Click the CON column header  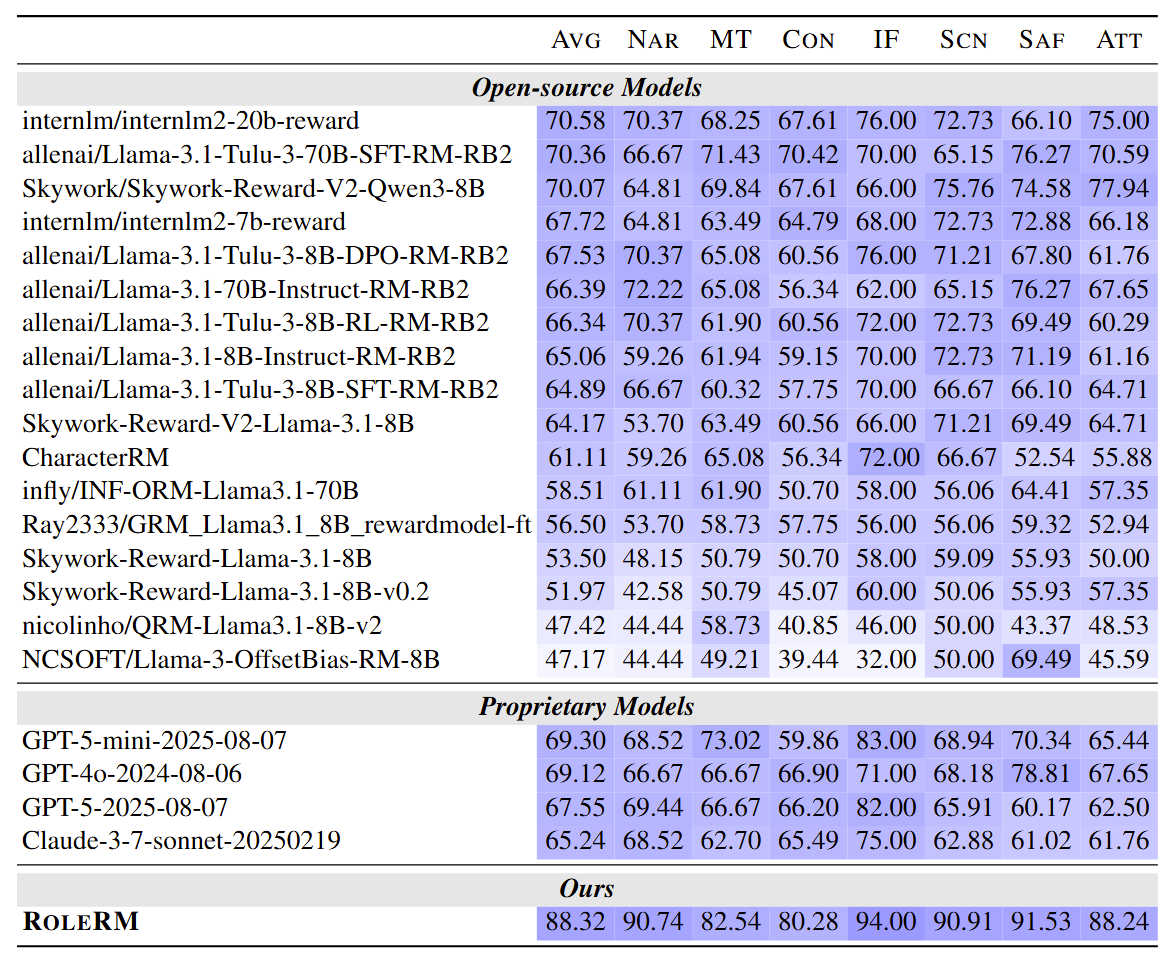coord(808,40)
